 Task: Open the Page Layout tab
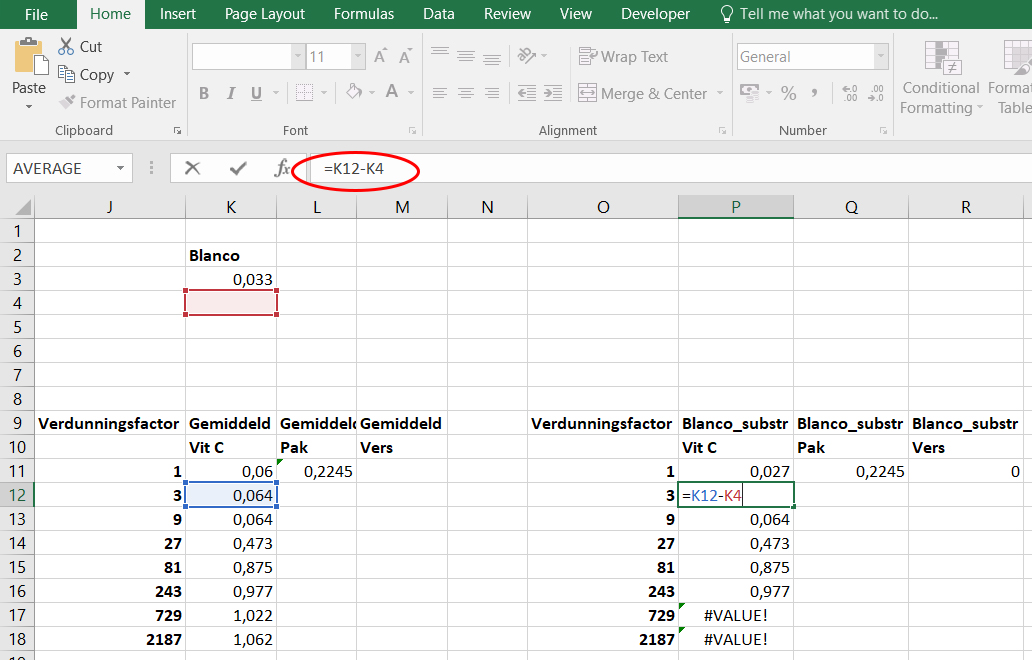pos(265,14)
